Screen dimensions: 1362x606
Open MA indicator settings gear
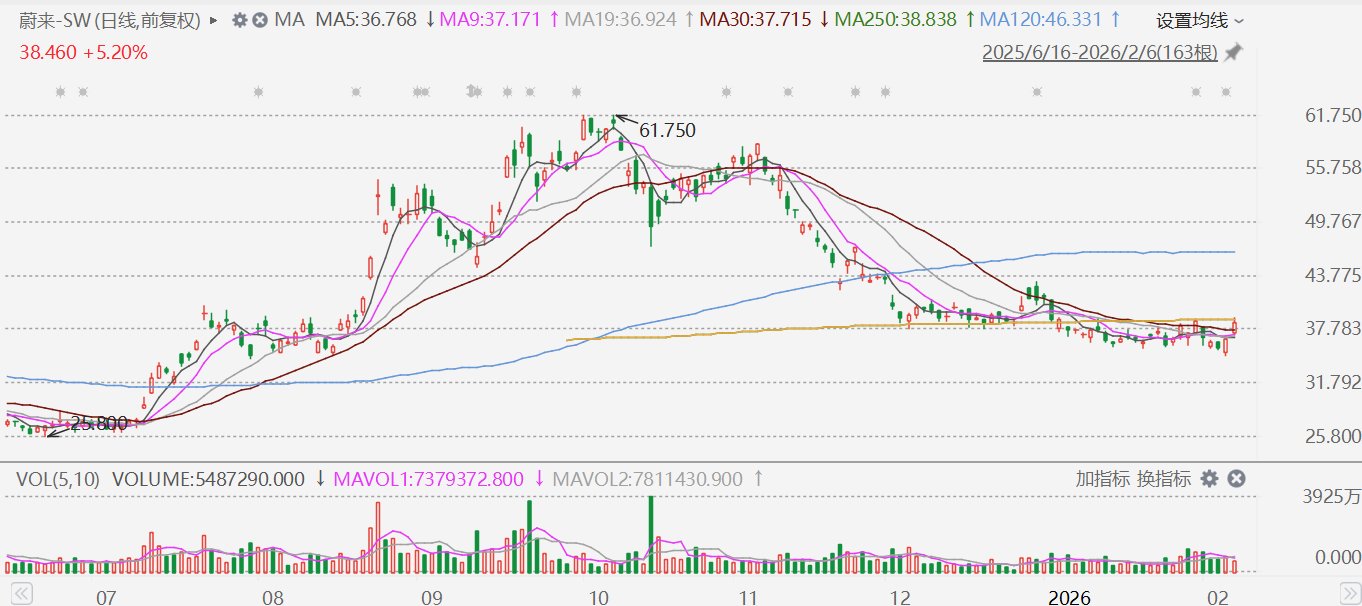(x=239, y=20)
